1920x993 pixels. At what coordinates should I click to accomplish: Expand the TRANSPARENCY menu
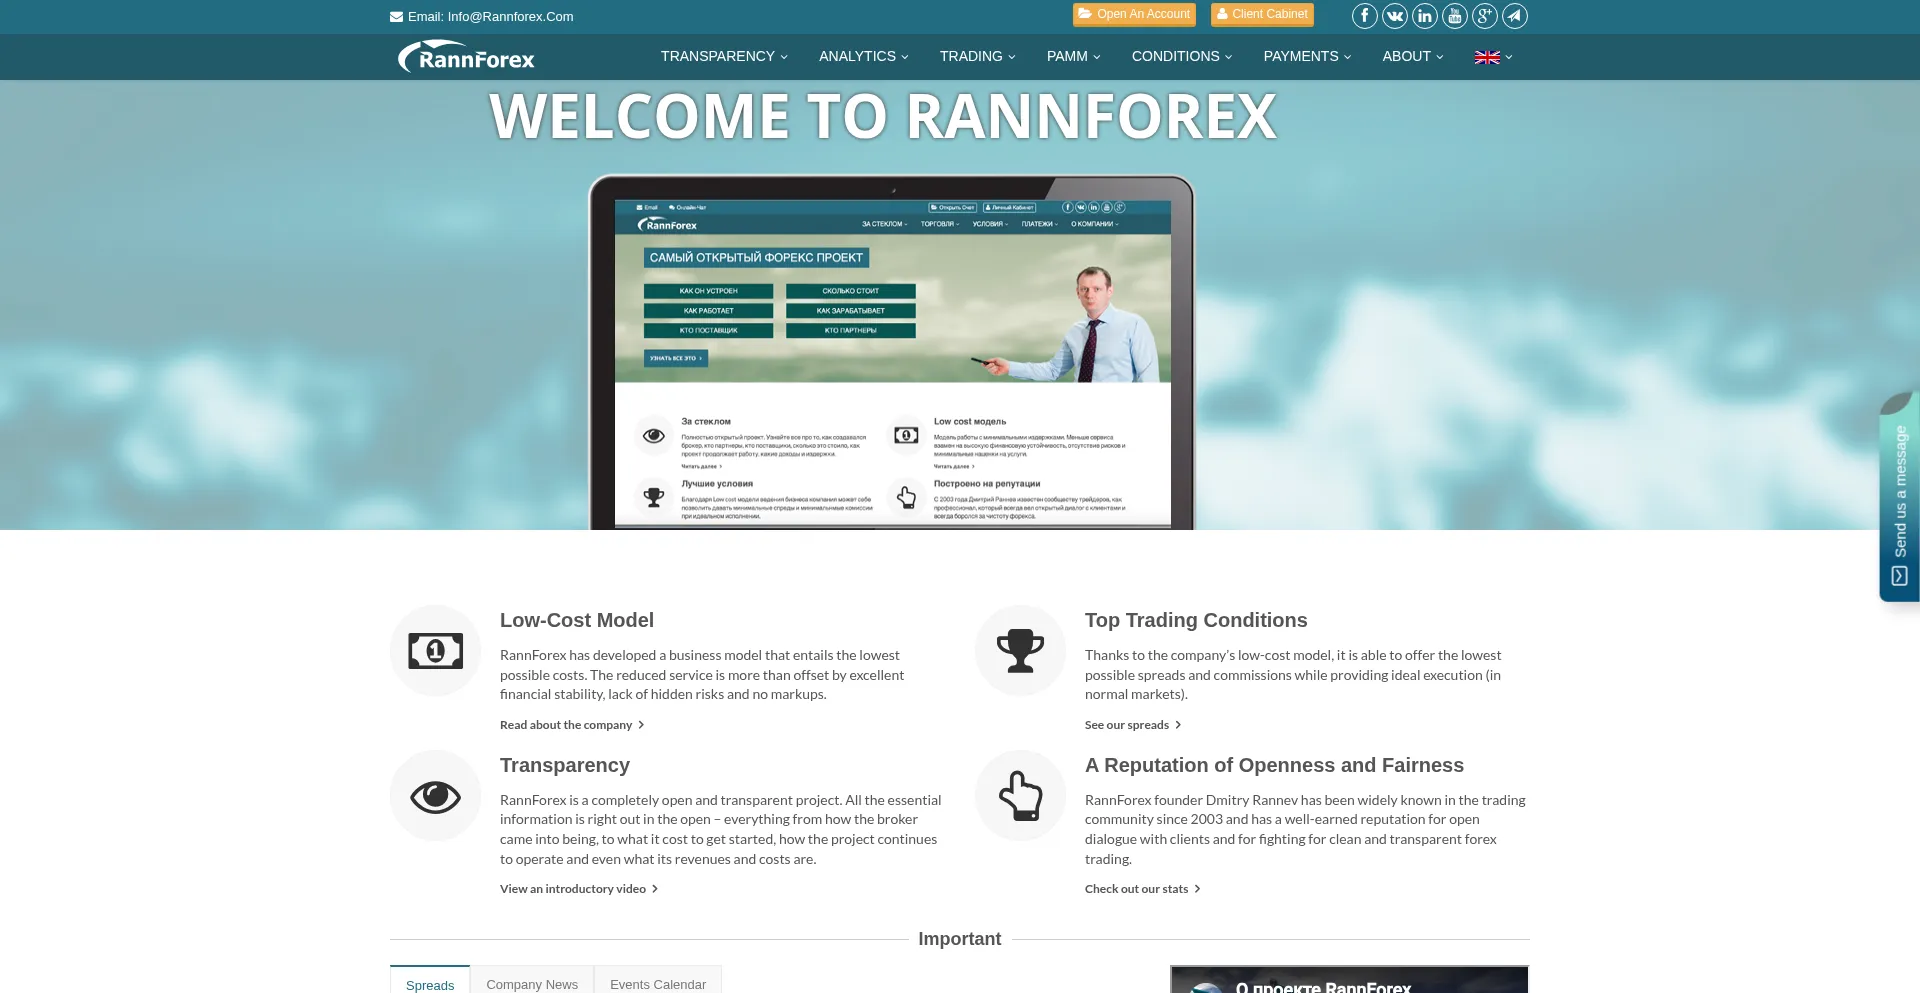(x=724, y=57)
